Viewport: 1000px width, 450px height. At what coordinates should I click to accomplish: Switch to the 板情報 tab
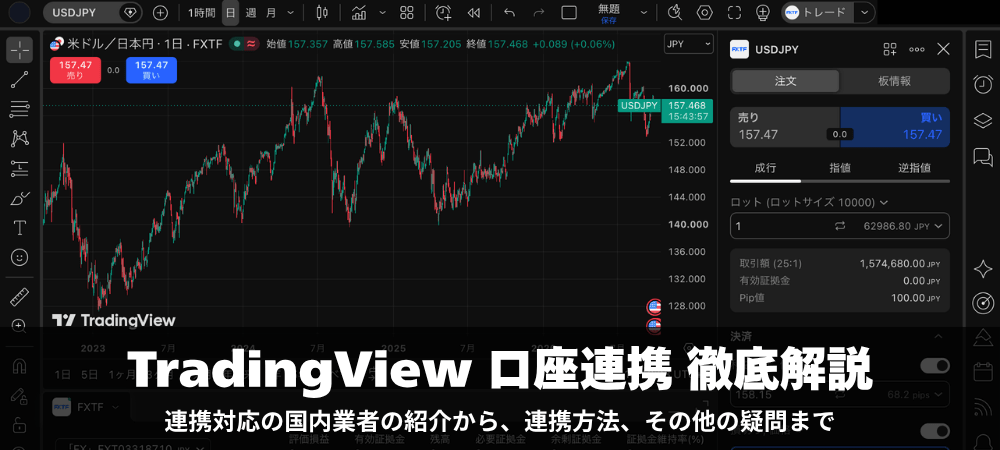(894, 81)
